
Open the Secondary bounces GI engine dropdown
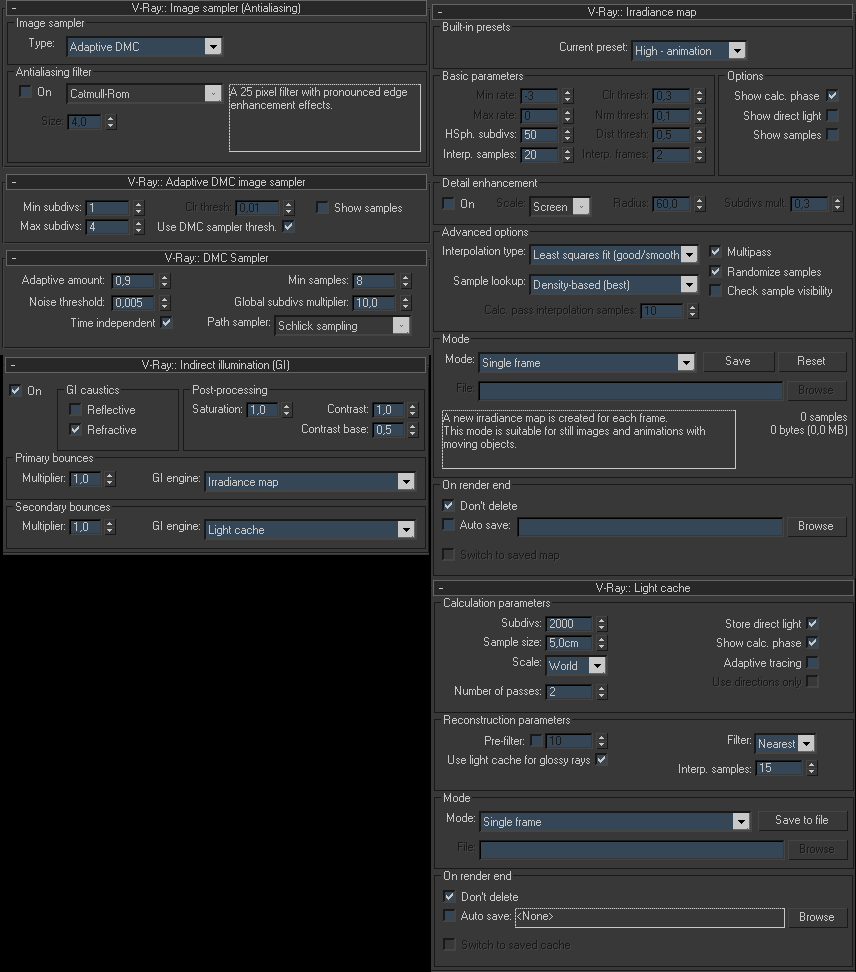(x=405, y=530)
